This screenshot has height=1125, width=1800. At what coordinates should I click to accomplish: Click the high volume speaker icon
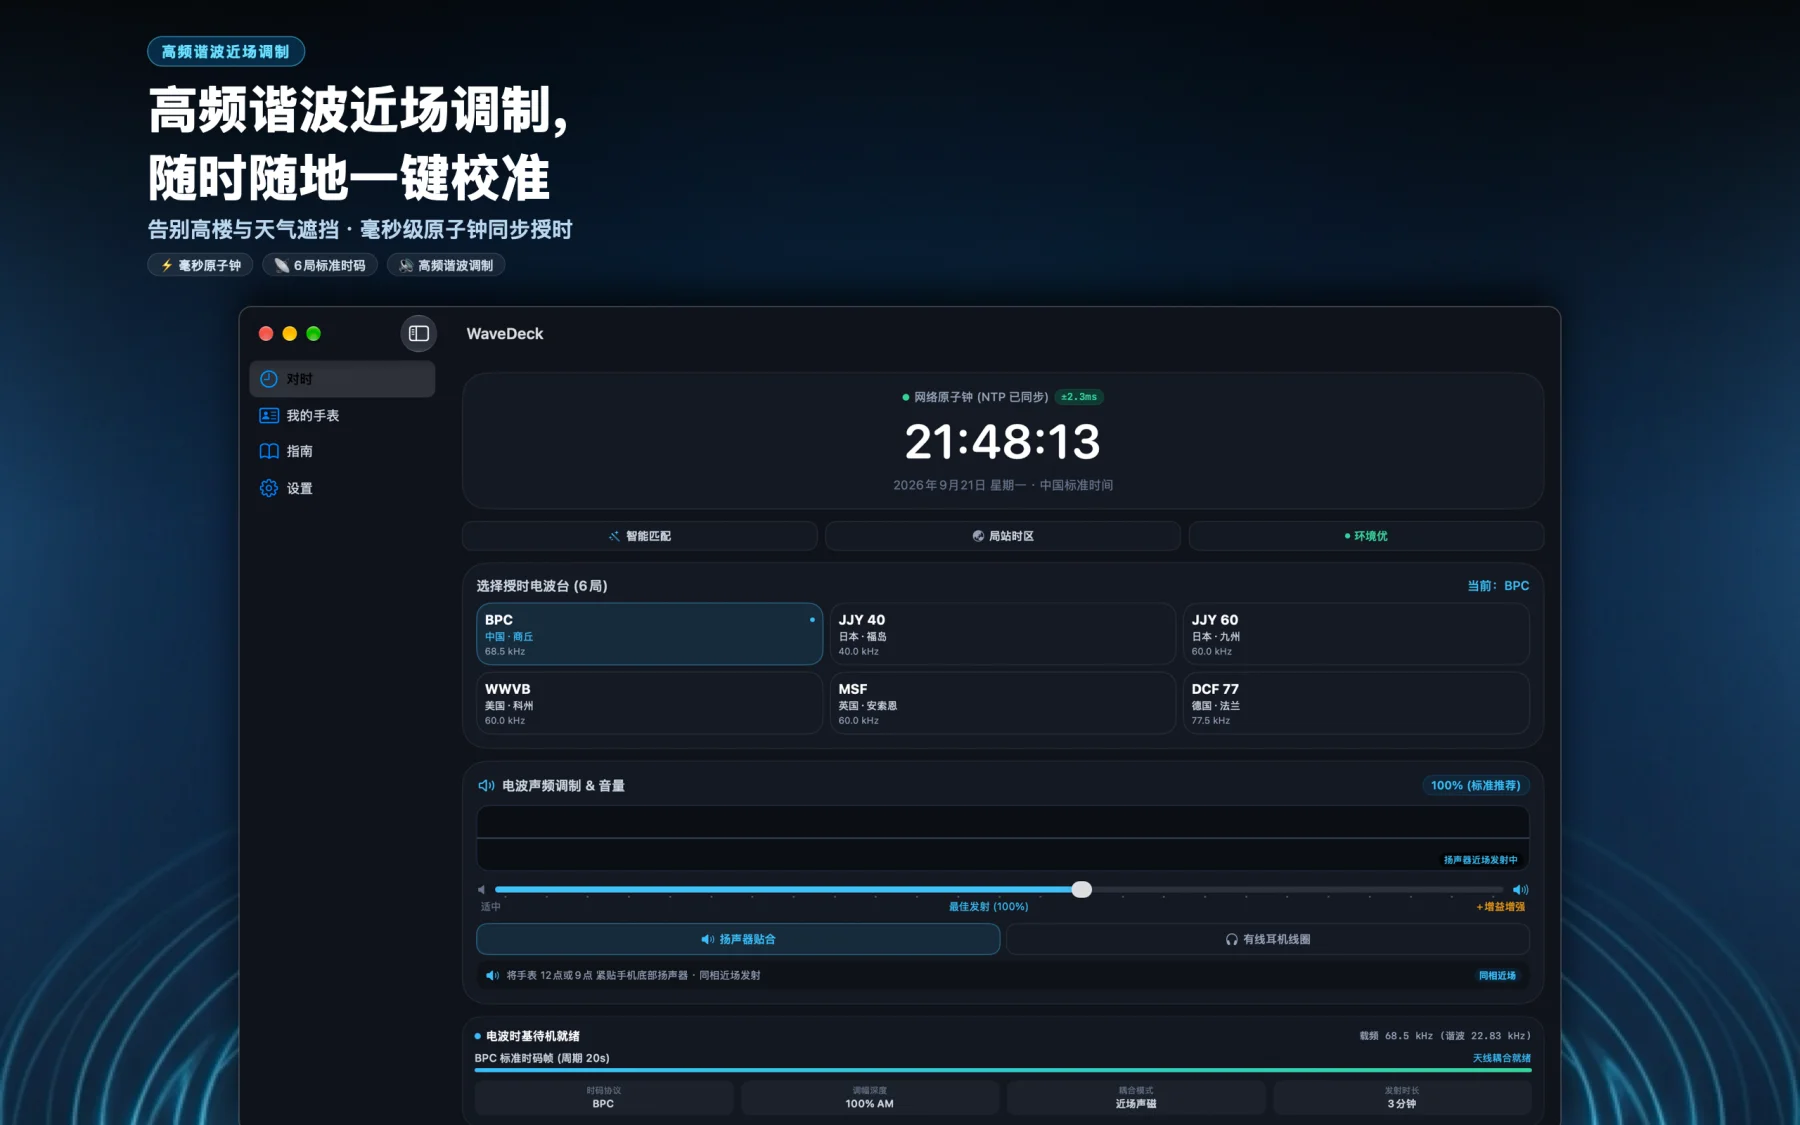click(1520, 889)
